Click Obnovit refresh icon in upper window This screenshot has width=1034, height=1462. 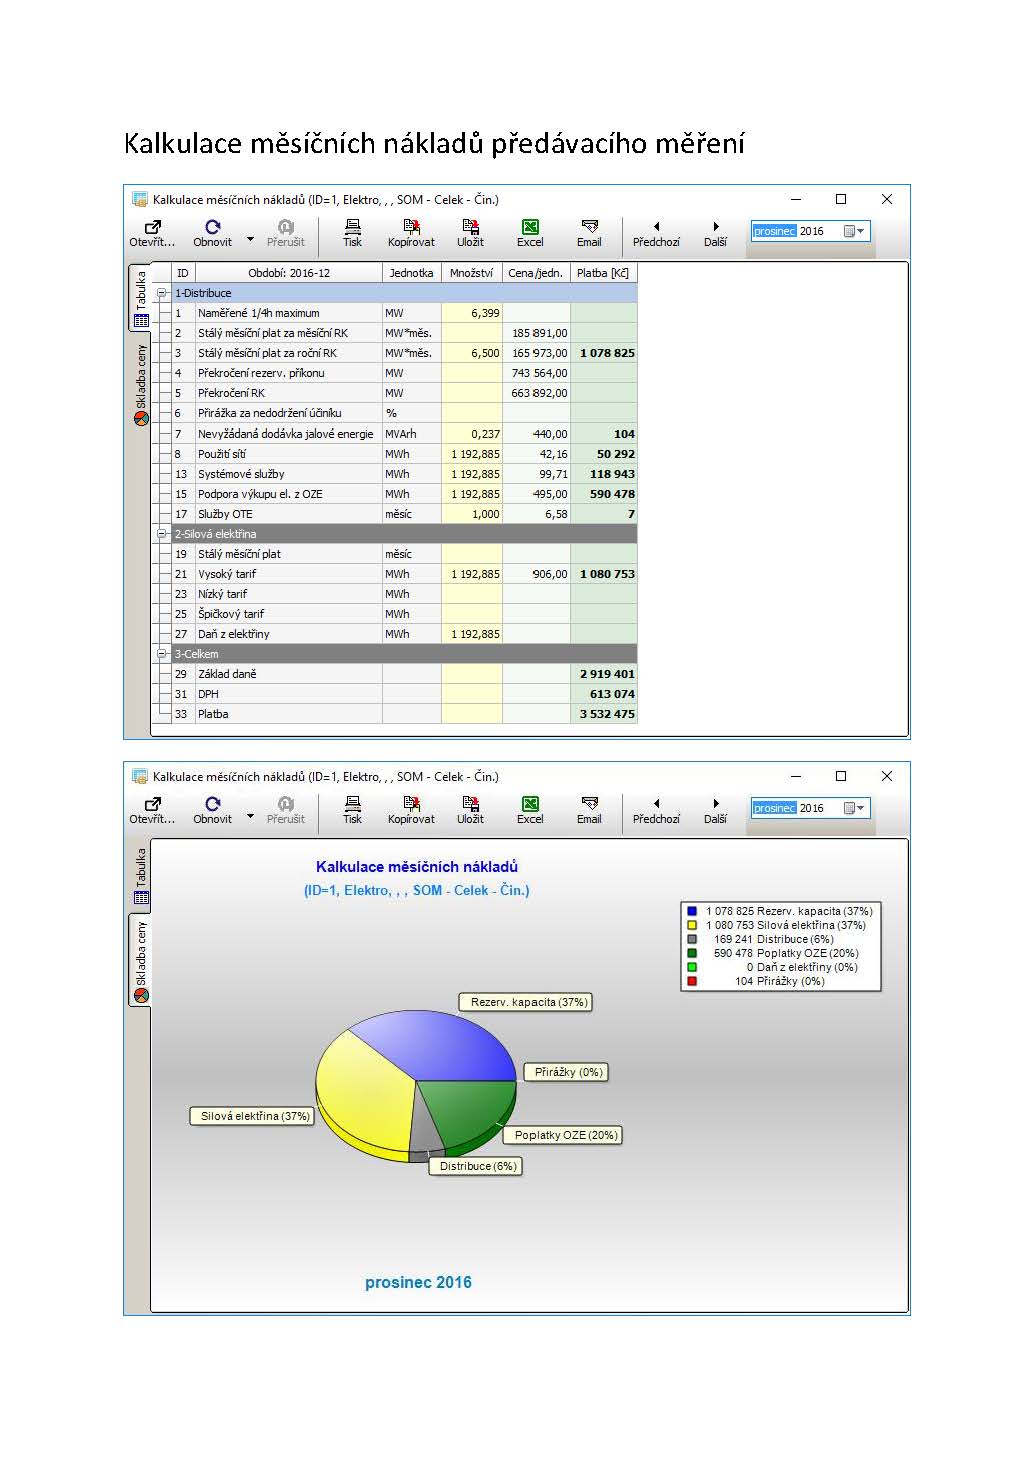click(x=212, y=227)
